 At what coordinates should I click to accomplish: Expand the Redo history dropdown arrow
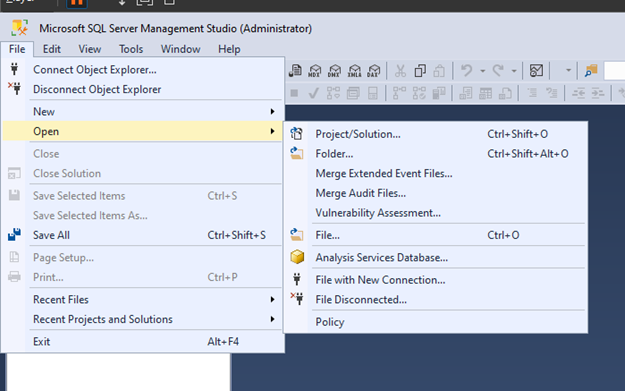pyautogui.click(x=514, y=71)
